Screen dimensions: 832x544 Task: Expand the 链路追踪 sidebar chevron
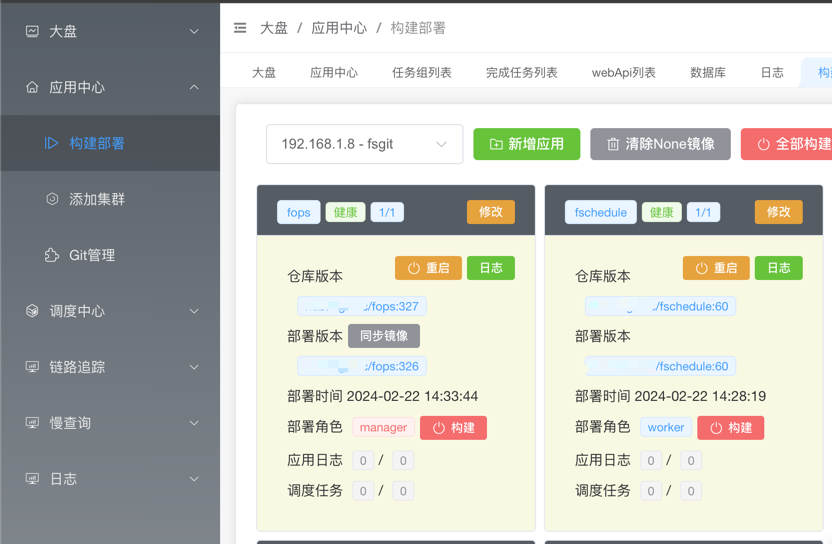coord(194,367)
